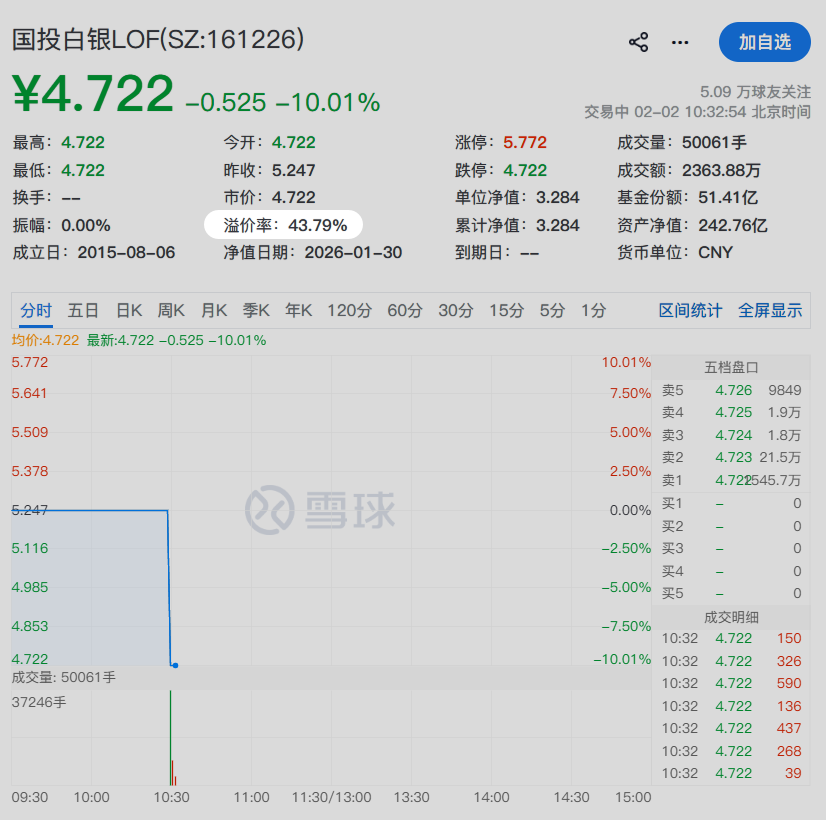Open the three-dot more options menu
This screenshot has height=820, width=826.
pyautogui.click(x=680, y=42)
